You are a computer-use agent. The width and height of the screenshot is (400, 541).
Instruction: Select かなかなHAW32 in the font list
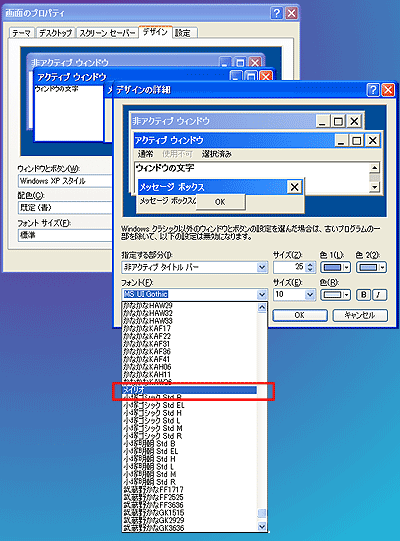click(189, 313)
